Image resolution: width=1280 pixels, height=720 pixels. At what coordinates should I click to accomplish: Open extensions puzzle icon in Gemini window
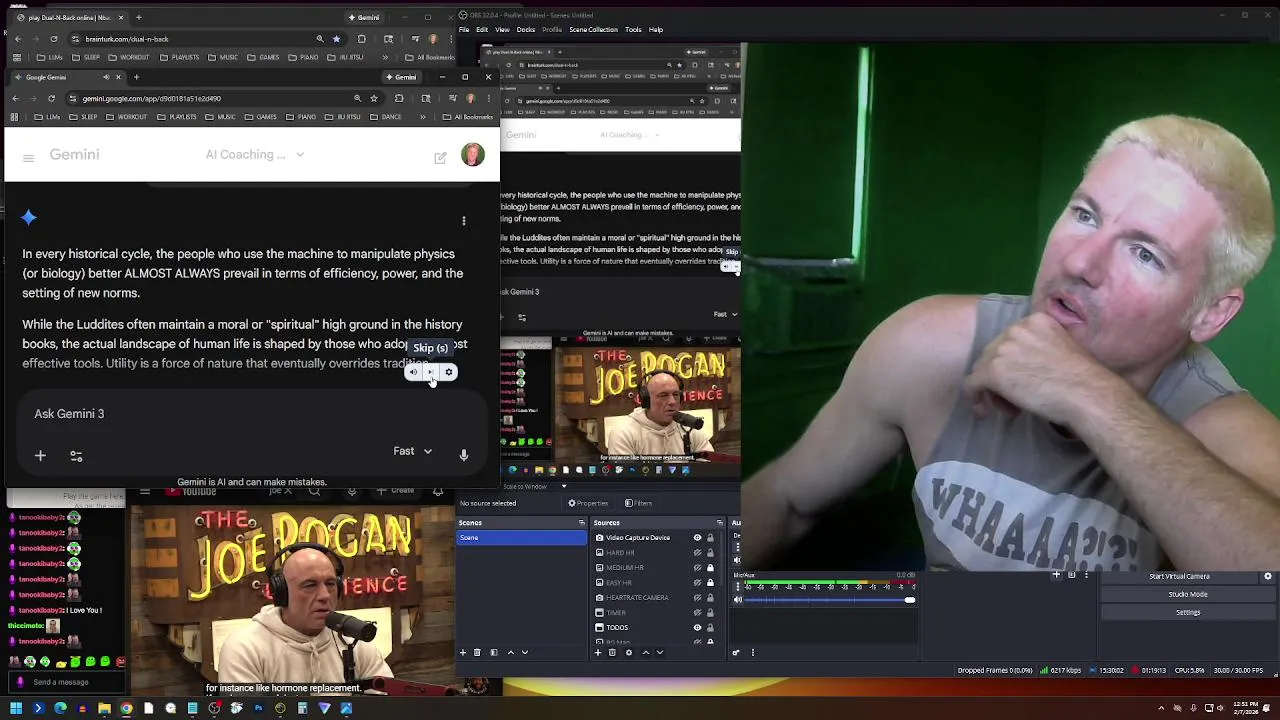pos(399,98)
